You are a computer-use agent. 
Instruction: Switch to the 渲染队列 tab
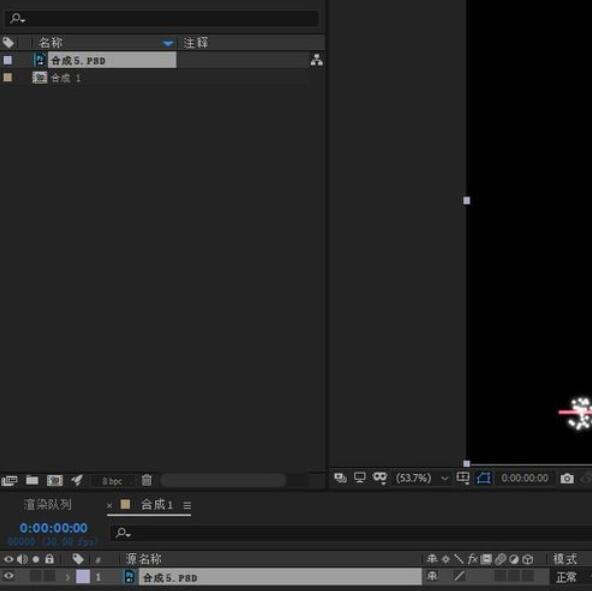48,504
